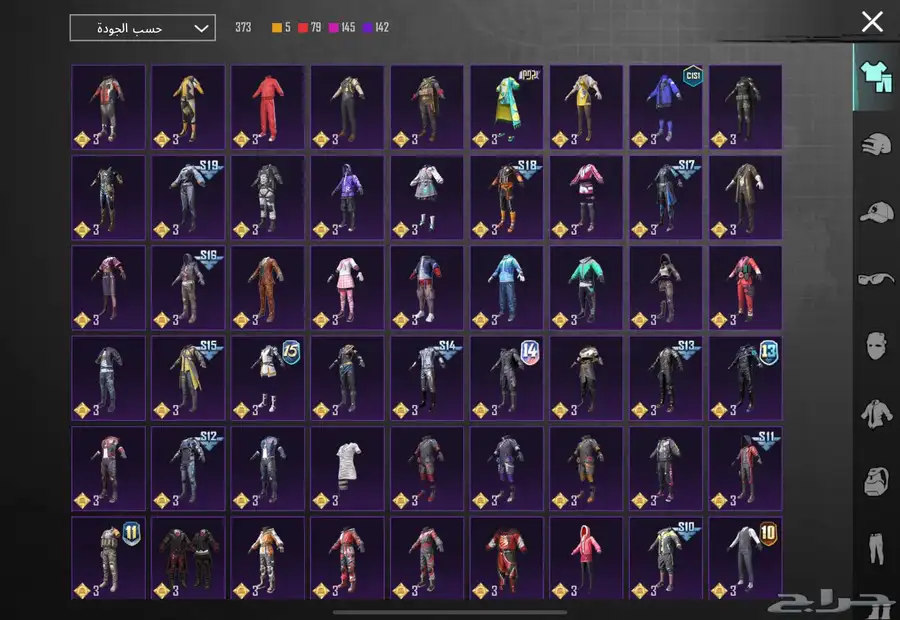The height and width of the screenshot is (620, 900).
Task: Select the cap headwear category icon
Action: [876, 211]
